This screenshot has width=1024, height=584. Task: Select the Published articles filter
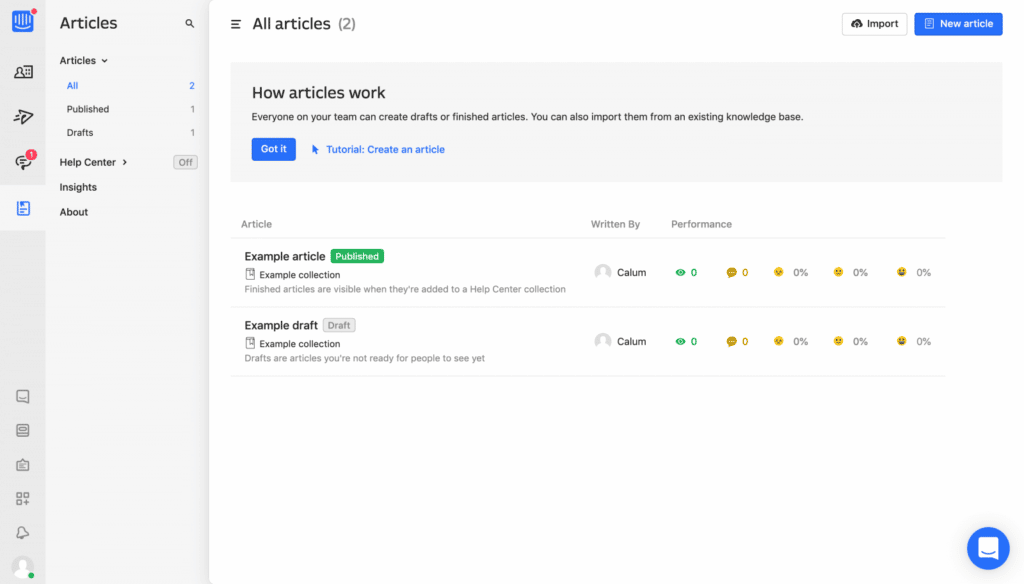(88, 109)
